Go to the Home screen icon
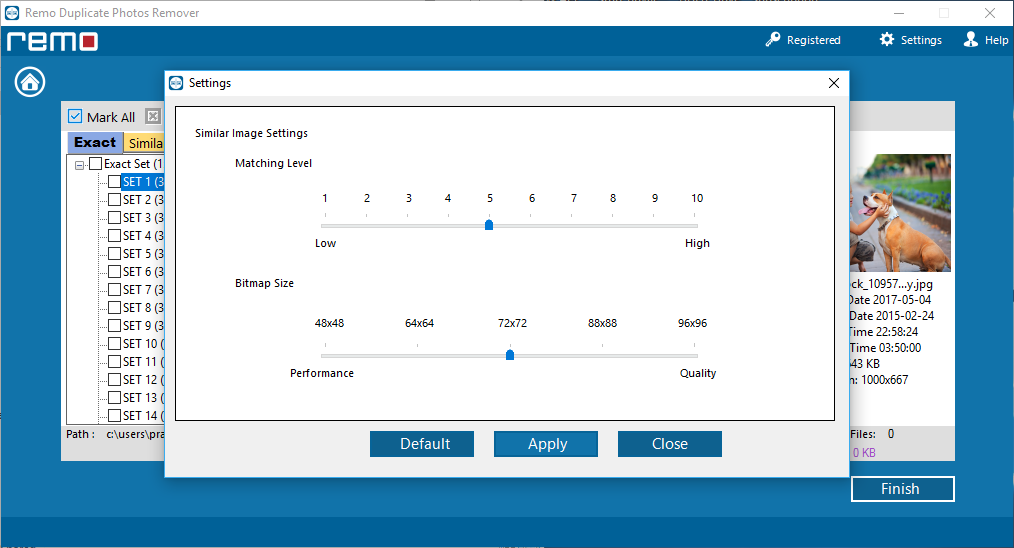Screen dimensions: 1014x548 tap(30, 82)
